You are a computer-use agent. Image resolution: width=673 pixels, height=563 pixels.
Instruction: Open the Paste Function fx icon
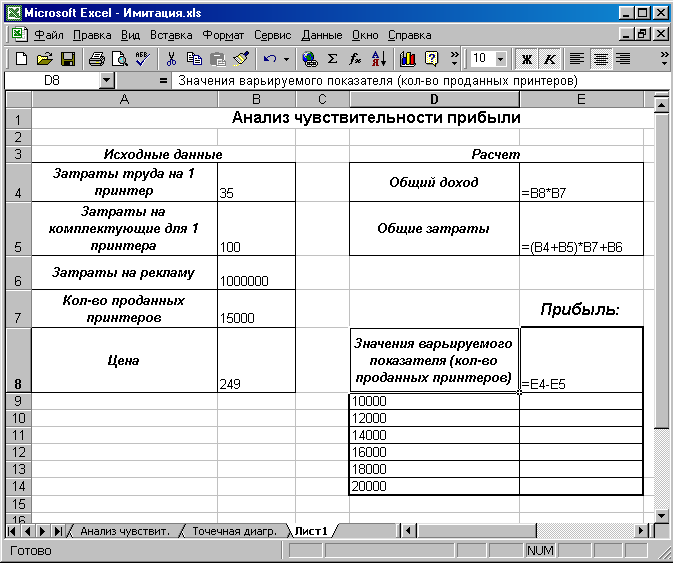(x=355, y=59)
